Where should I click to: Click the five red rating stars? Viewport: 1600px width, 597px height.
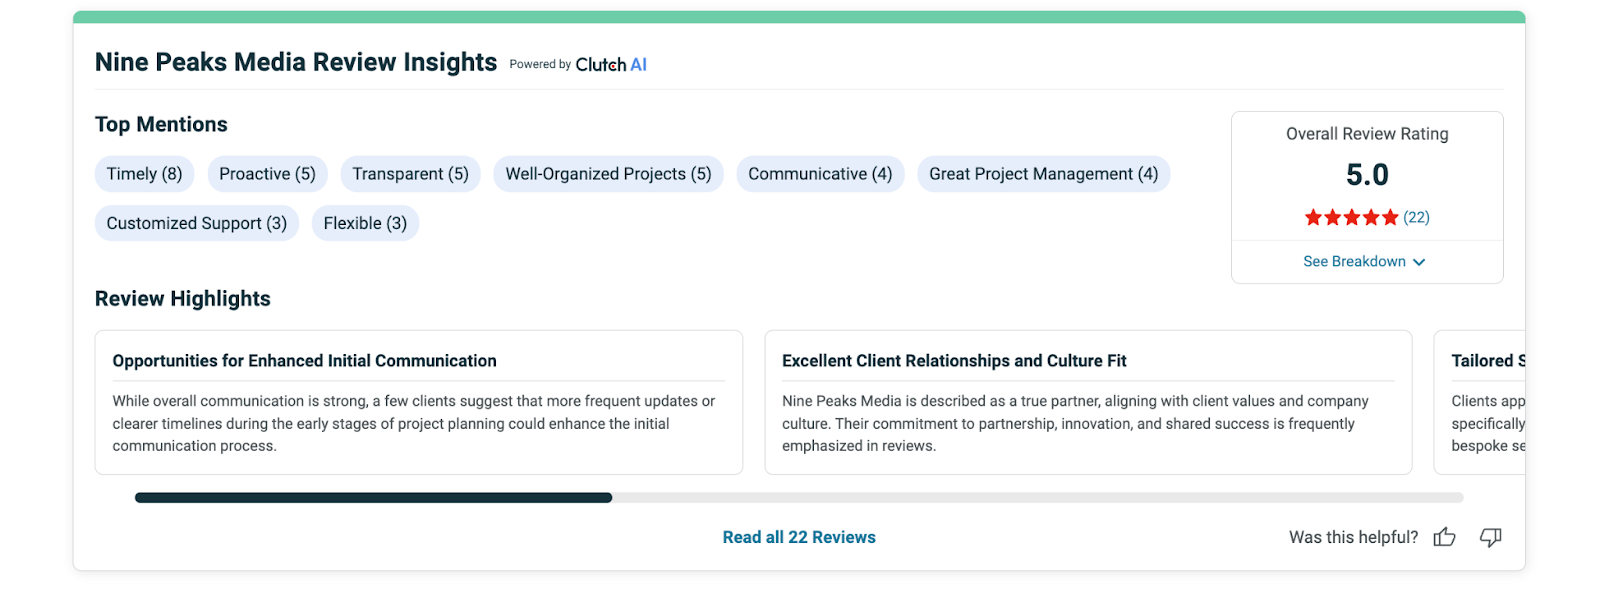1351,217
